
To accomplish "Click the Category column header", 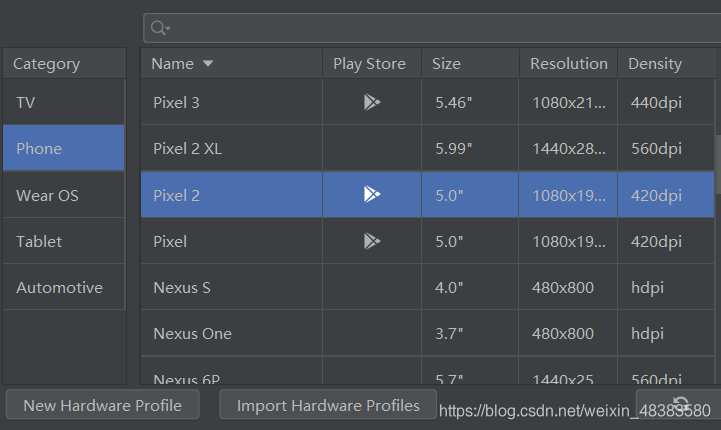I will pos(64,63).
